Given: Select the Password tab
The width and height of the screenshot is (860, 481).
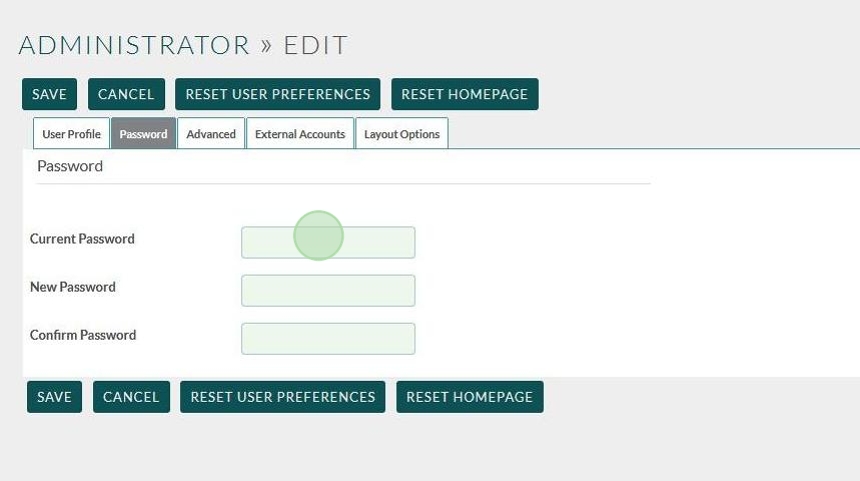Looking at the screenshot, I should coord(143,134).
